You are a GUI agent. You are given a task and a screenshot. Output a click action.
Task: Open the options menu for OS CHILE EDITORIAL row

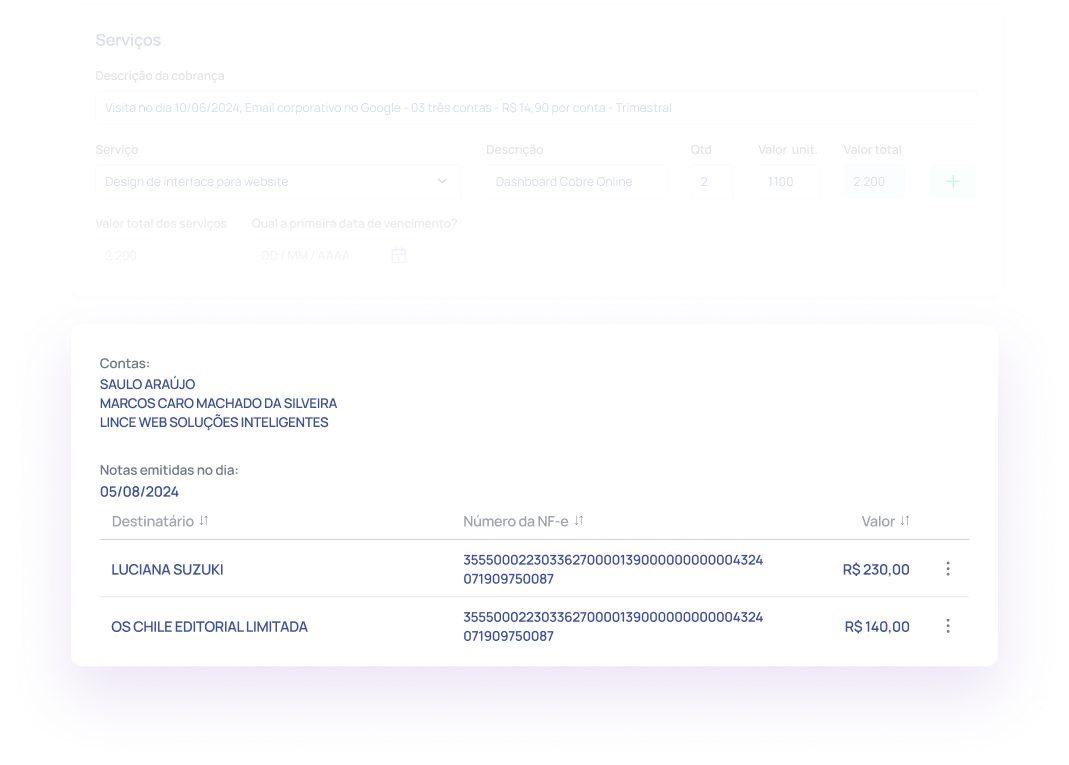pos(948,626)
